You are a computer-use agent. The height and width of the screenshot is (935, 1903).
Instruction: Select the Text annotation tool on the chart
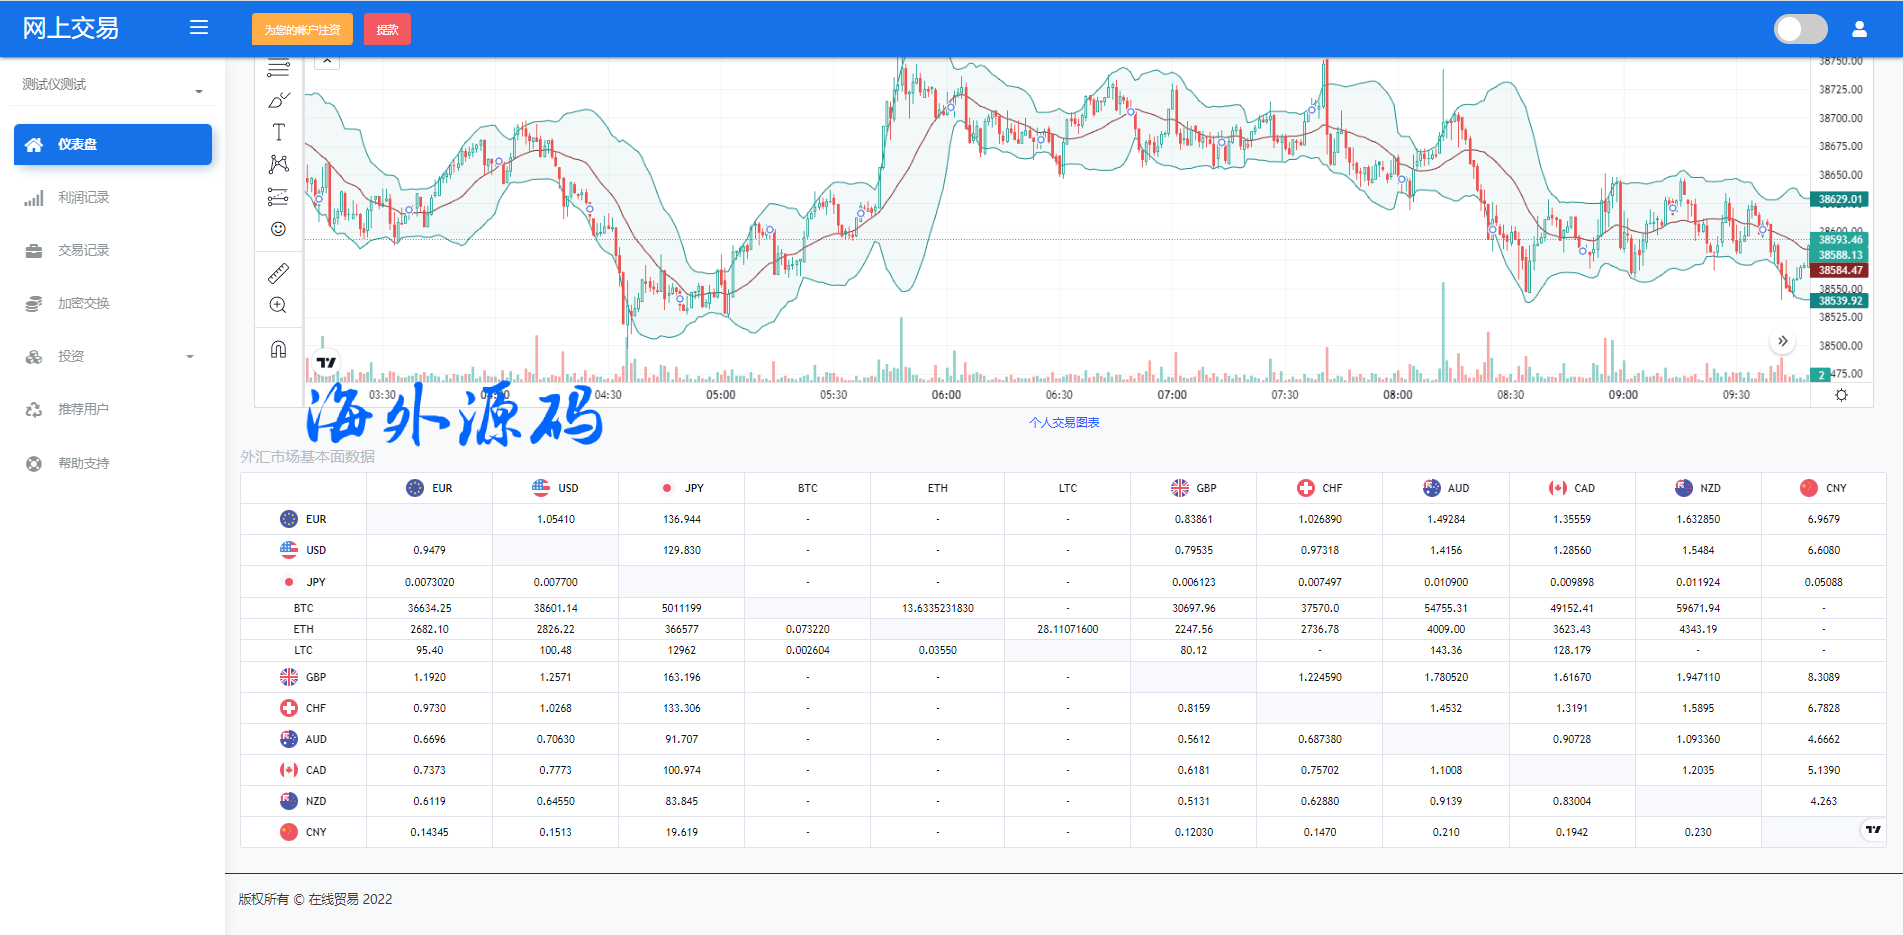pos(278,131)
